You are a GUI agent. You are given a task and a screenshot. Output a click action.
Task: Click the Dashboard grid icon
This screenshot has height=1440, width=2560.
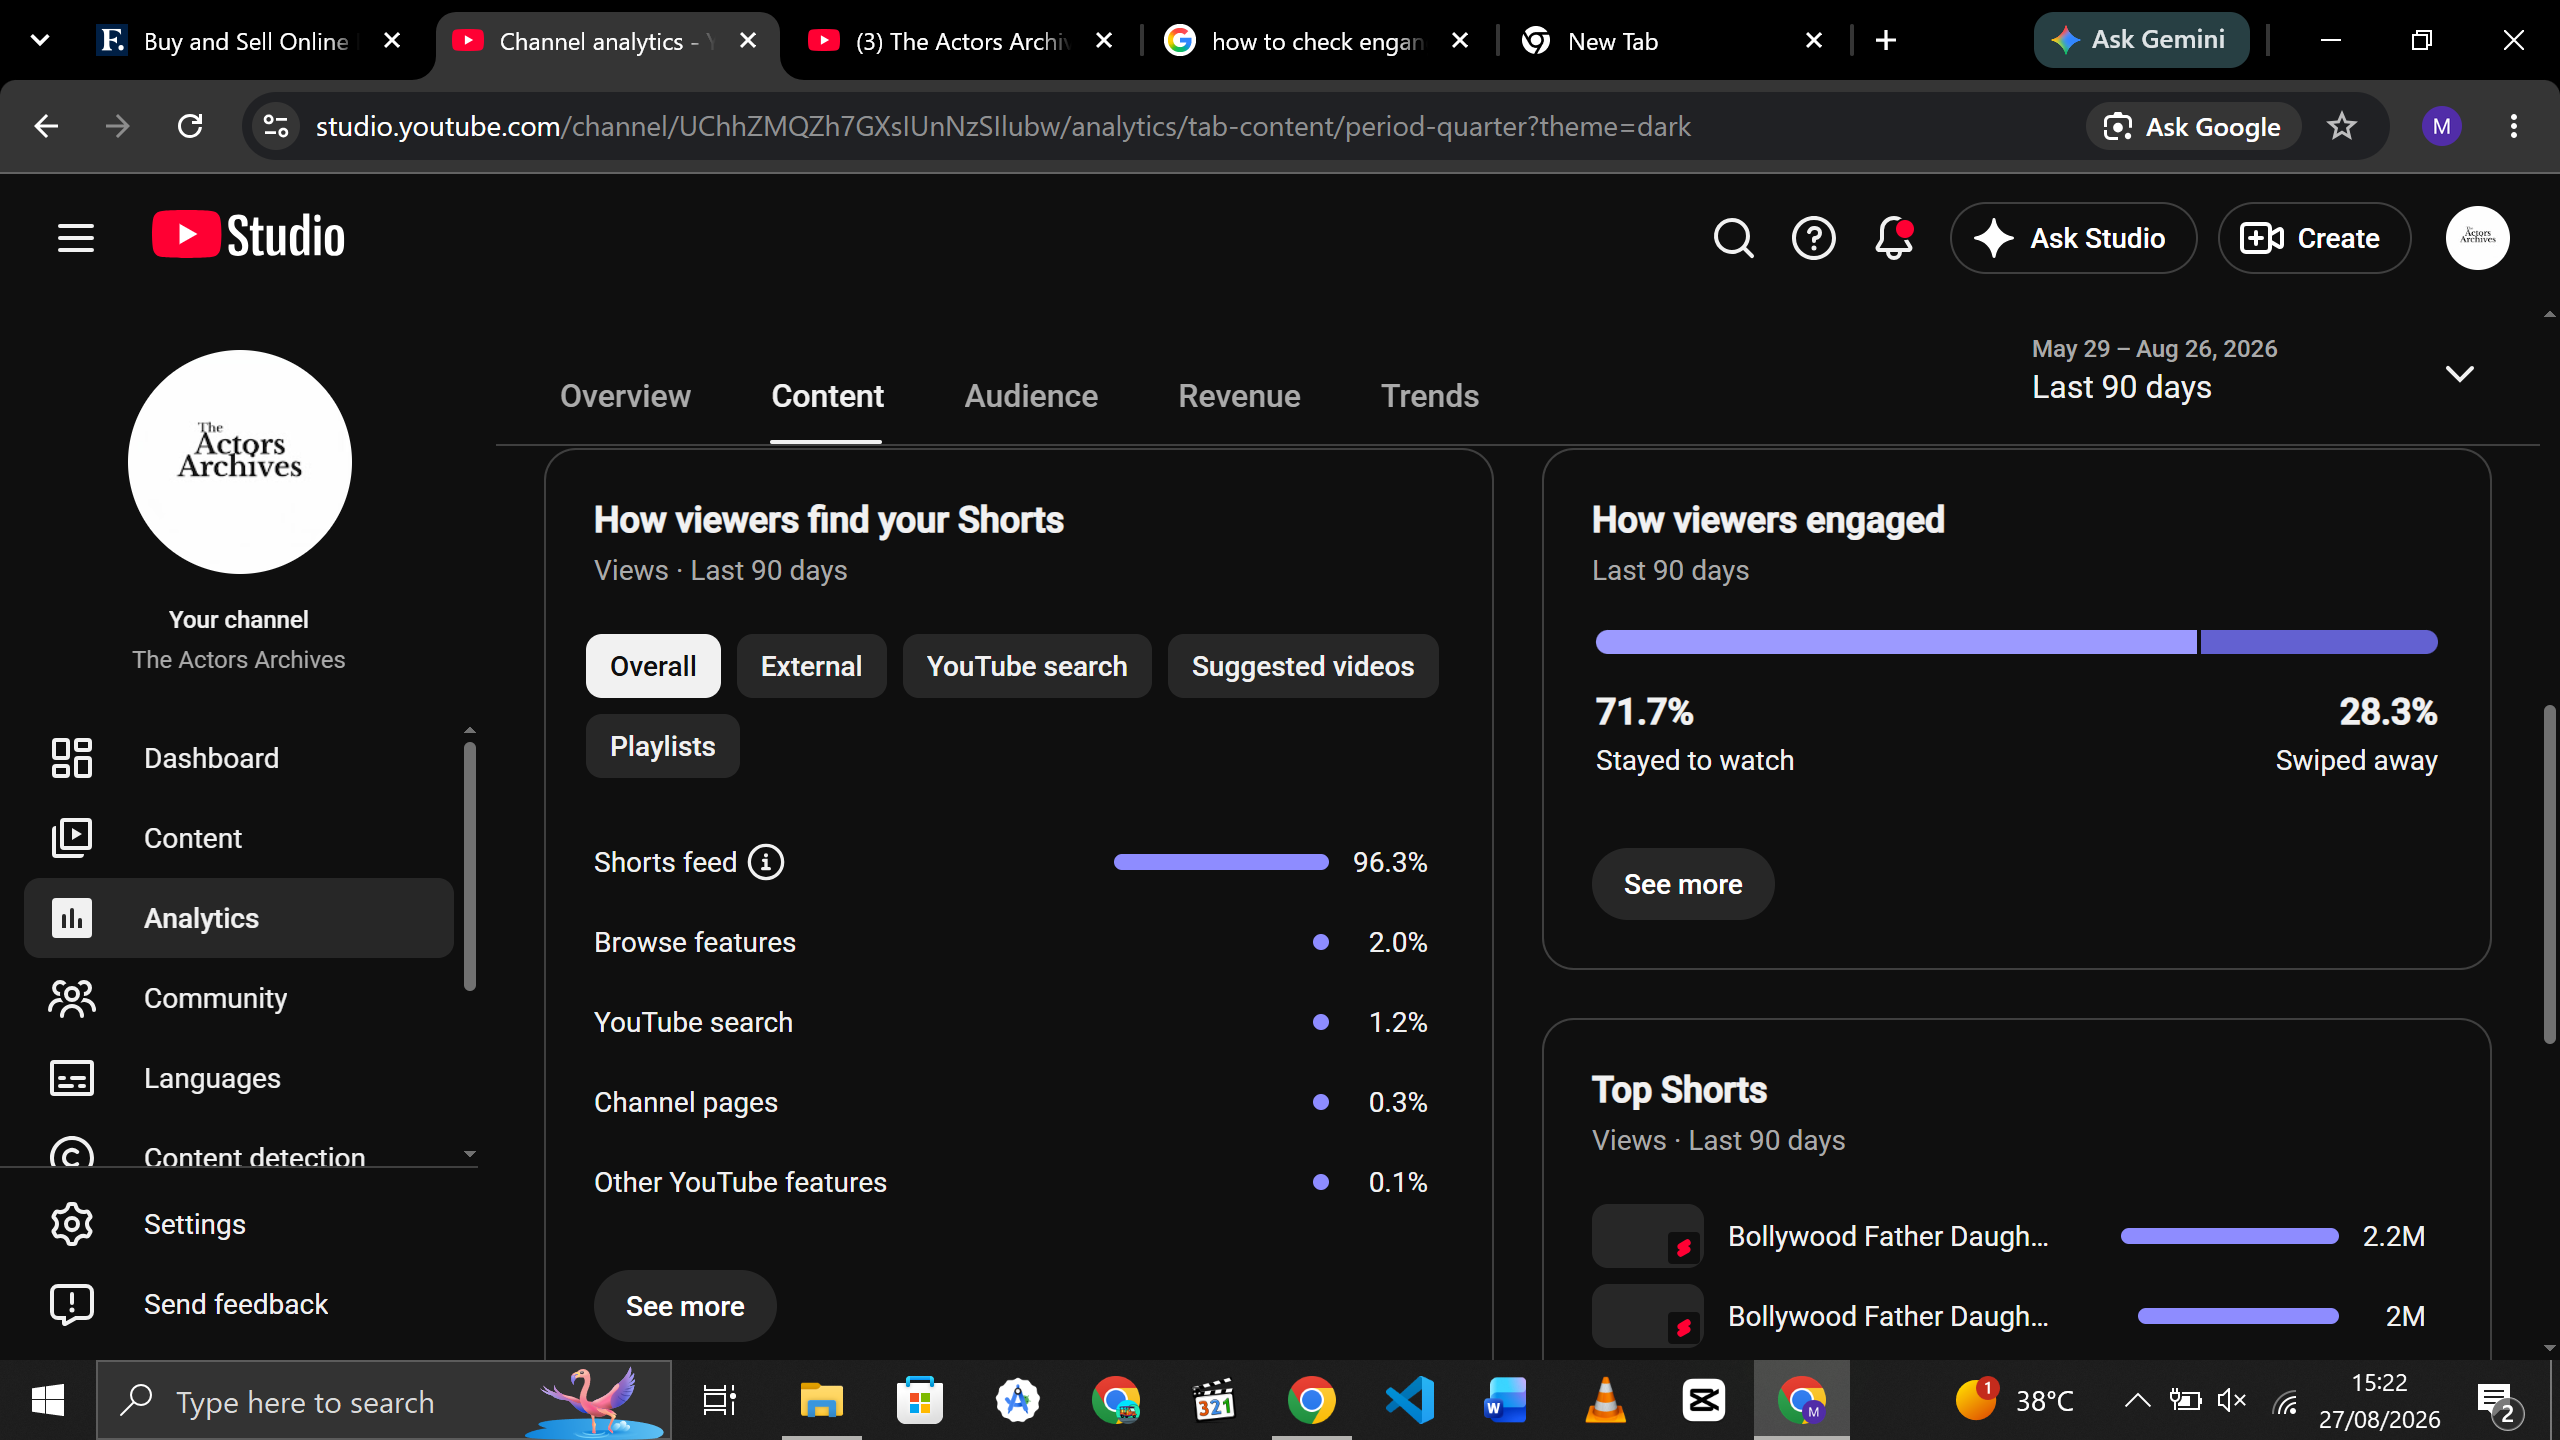[x=72, y=758]
